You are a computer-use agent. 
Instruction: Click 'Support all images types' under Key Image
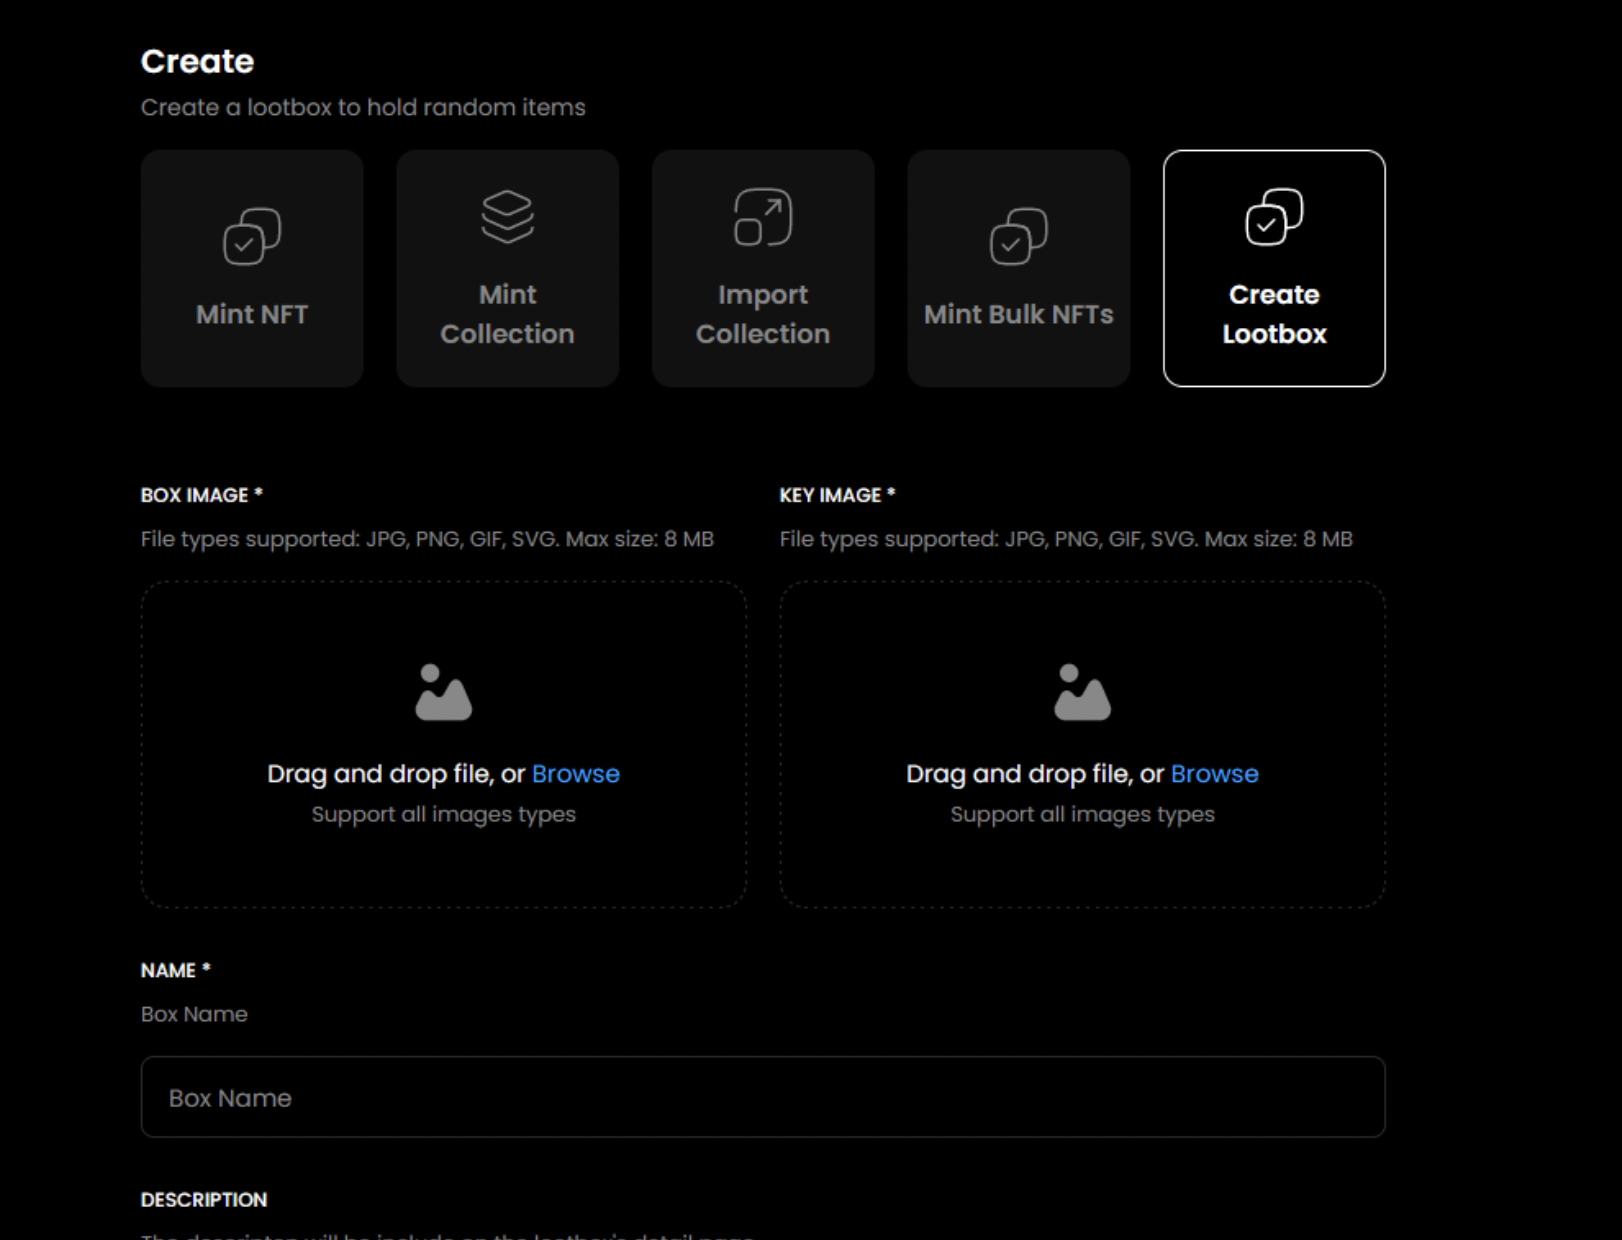click(1082, 814)
